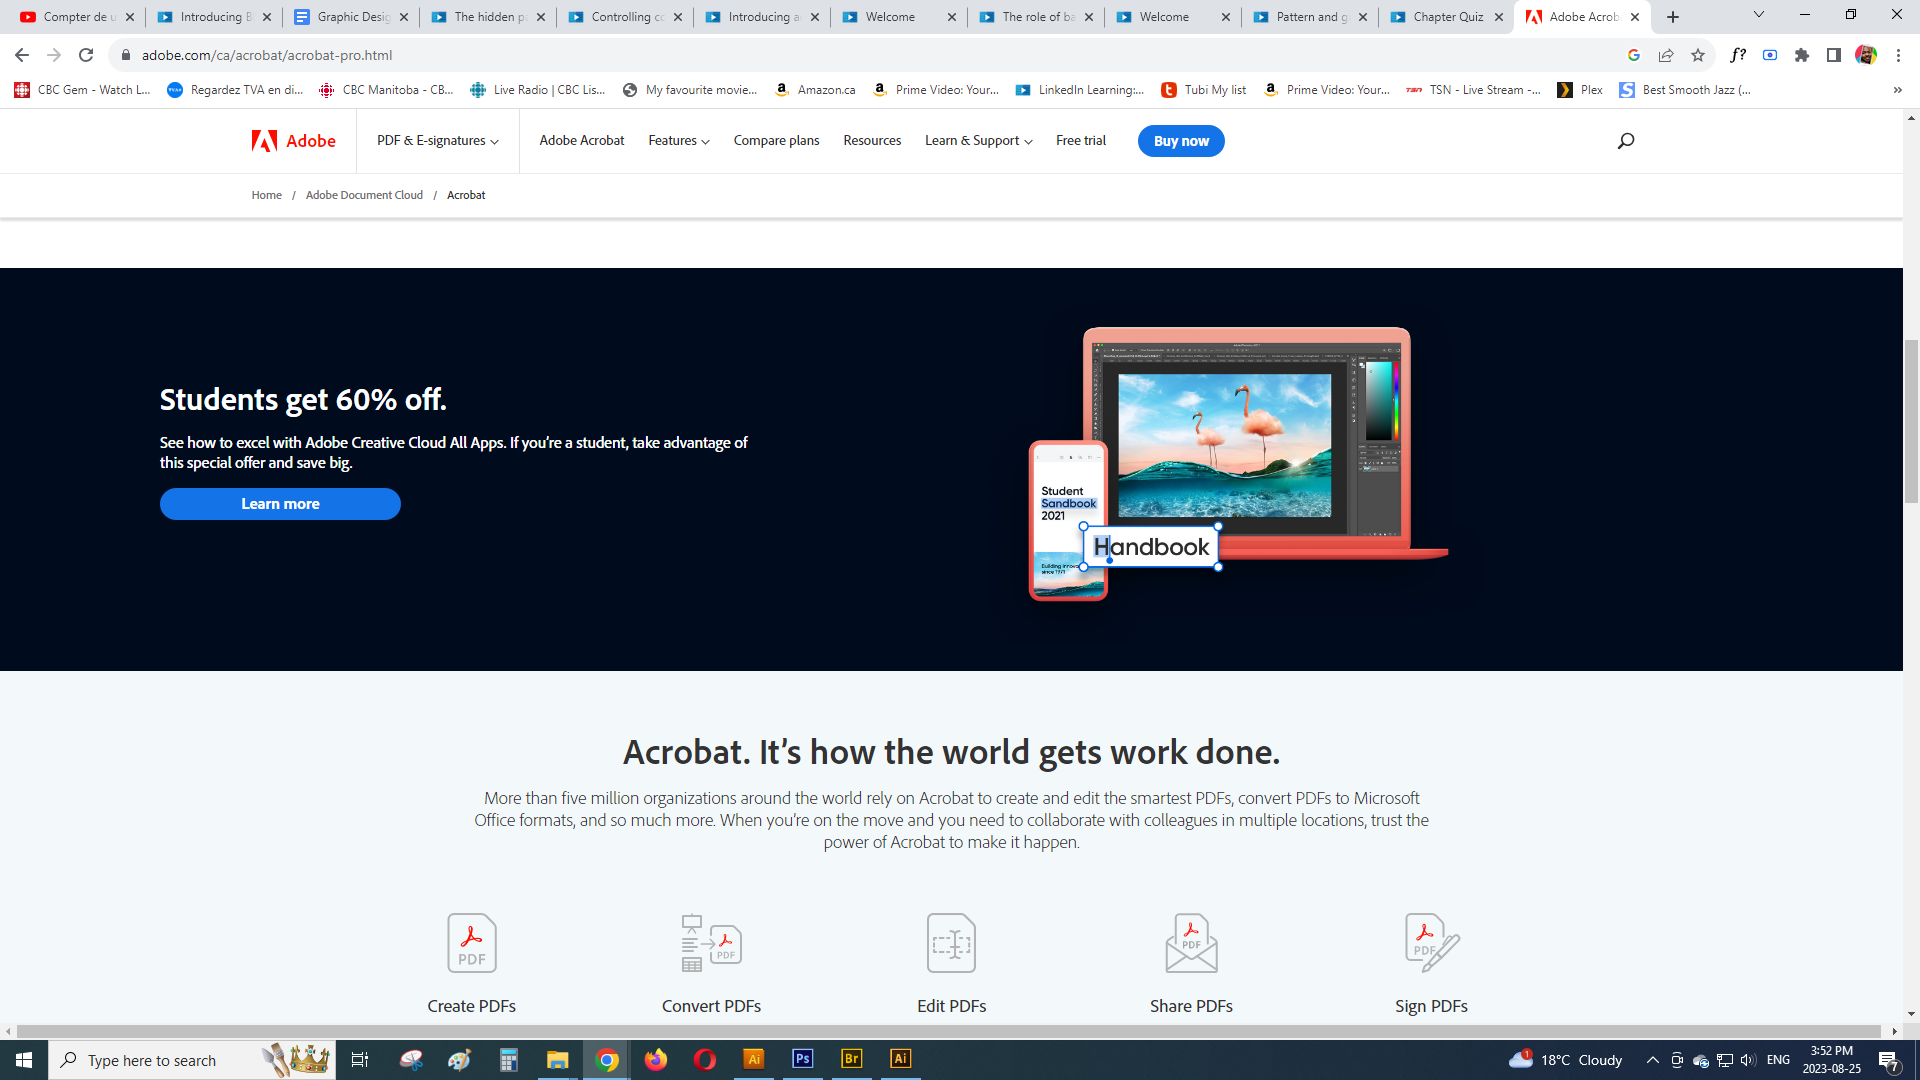Click the Buy now button
Screen dimensions: 1920x1080
tap(1181, 141)
